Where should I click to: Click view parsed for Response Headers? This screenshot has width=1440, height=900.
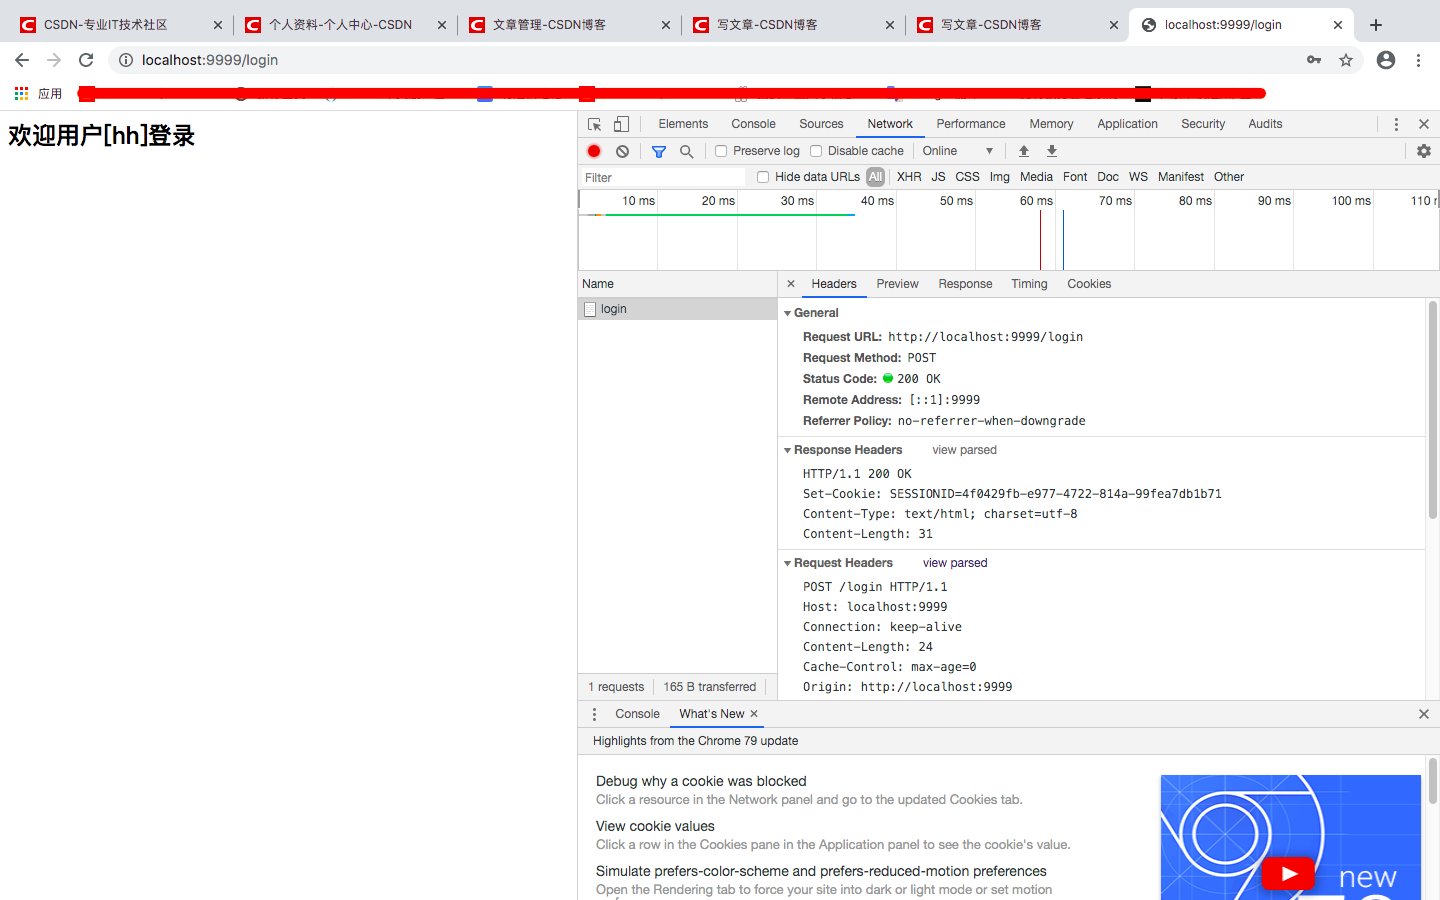click(x=964, y=450)
